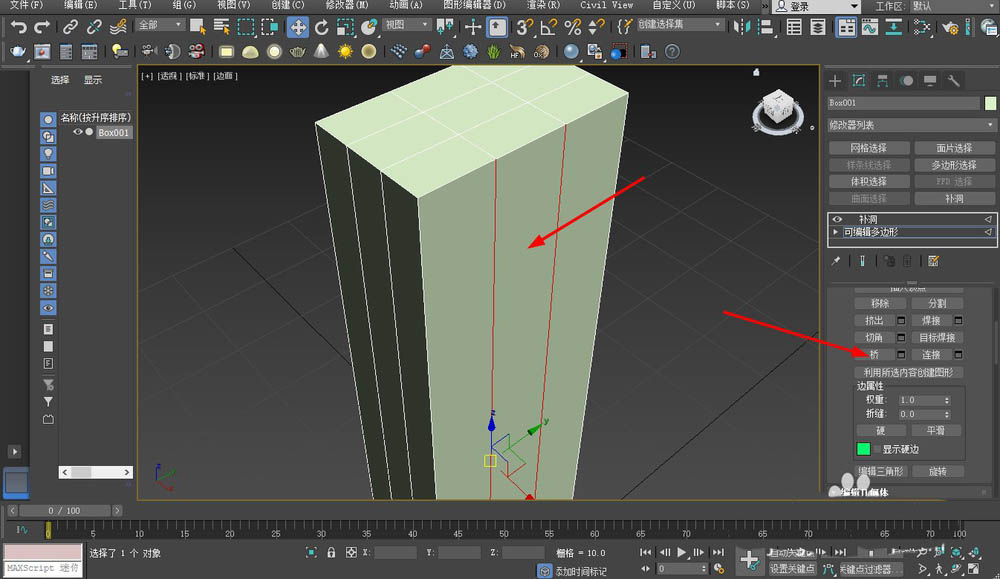Open the 渲染(R) menu
The width and height of the screenshot is (1000, 579).
pyautogui.click(x=542, y=5)
